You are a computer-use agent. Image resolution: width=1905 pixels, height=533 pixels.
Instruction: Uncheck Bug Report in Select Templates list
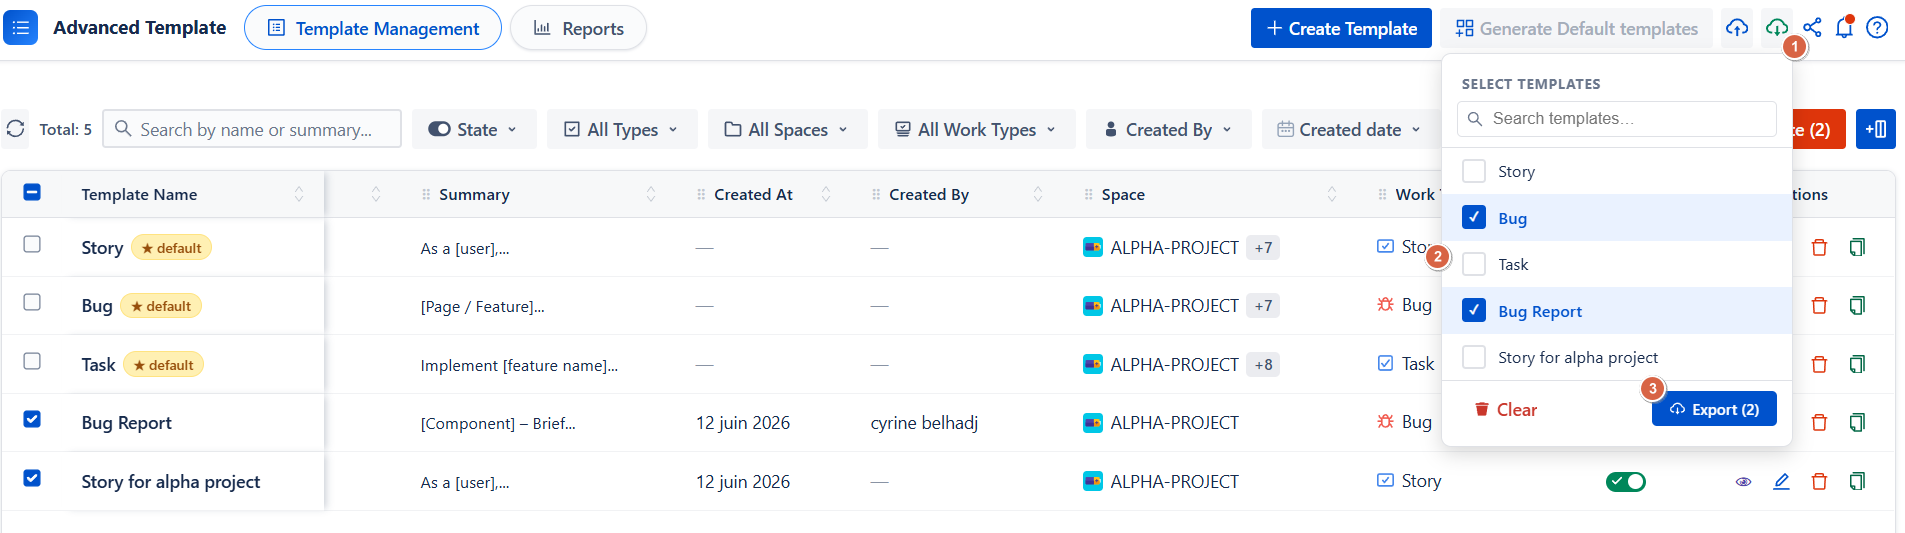point(1474,310)
